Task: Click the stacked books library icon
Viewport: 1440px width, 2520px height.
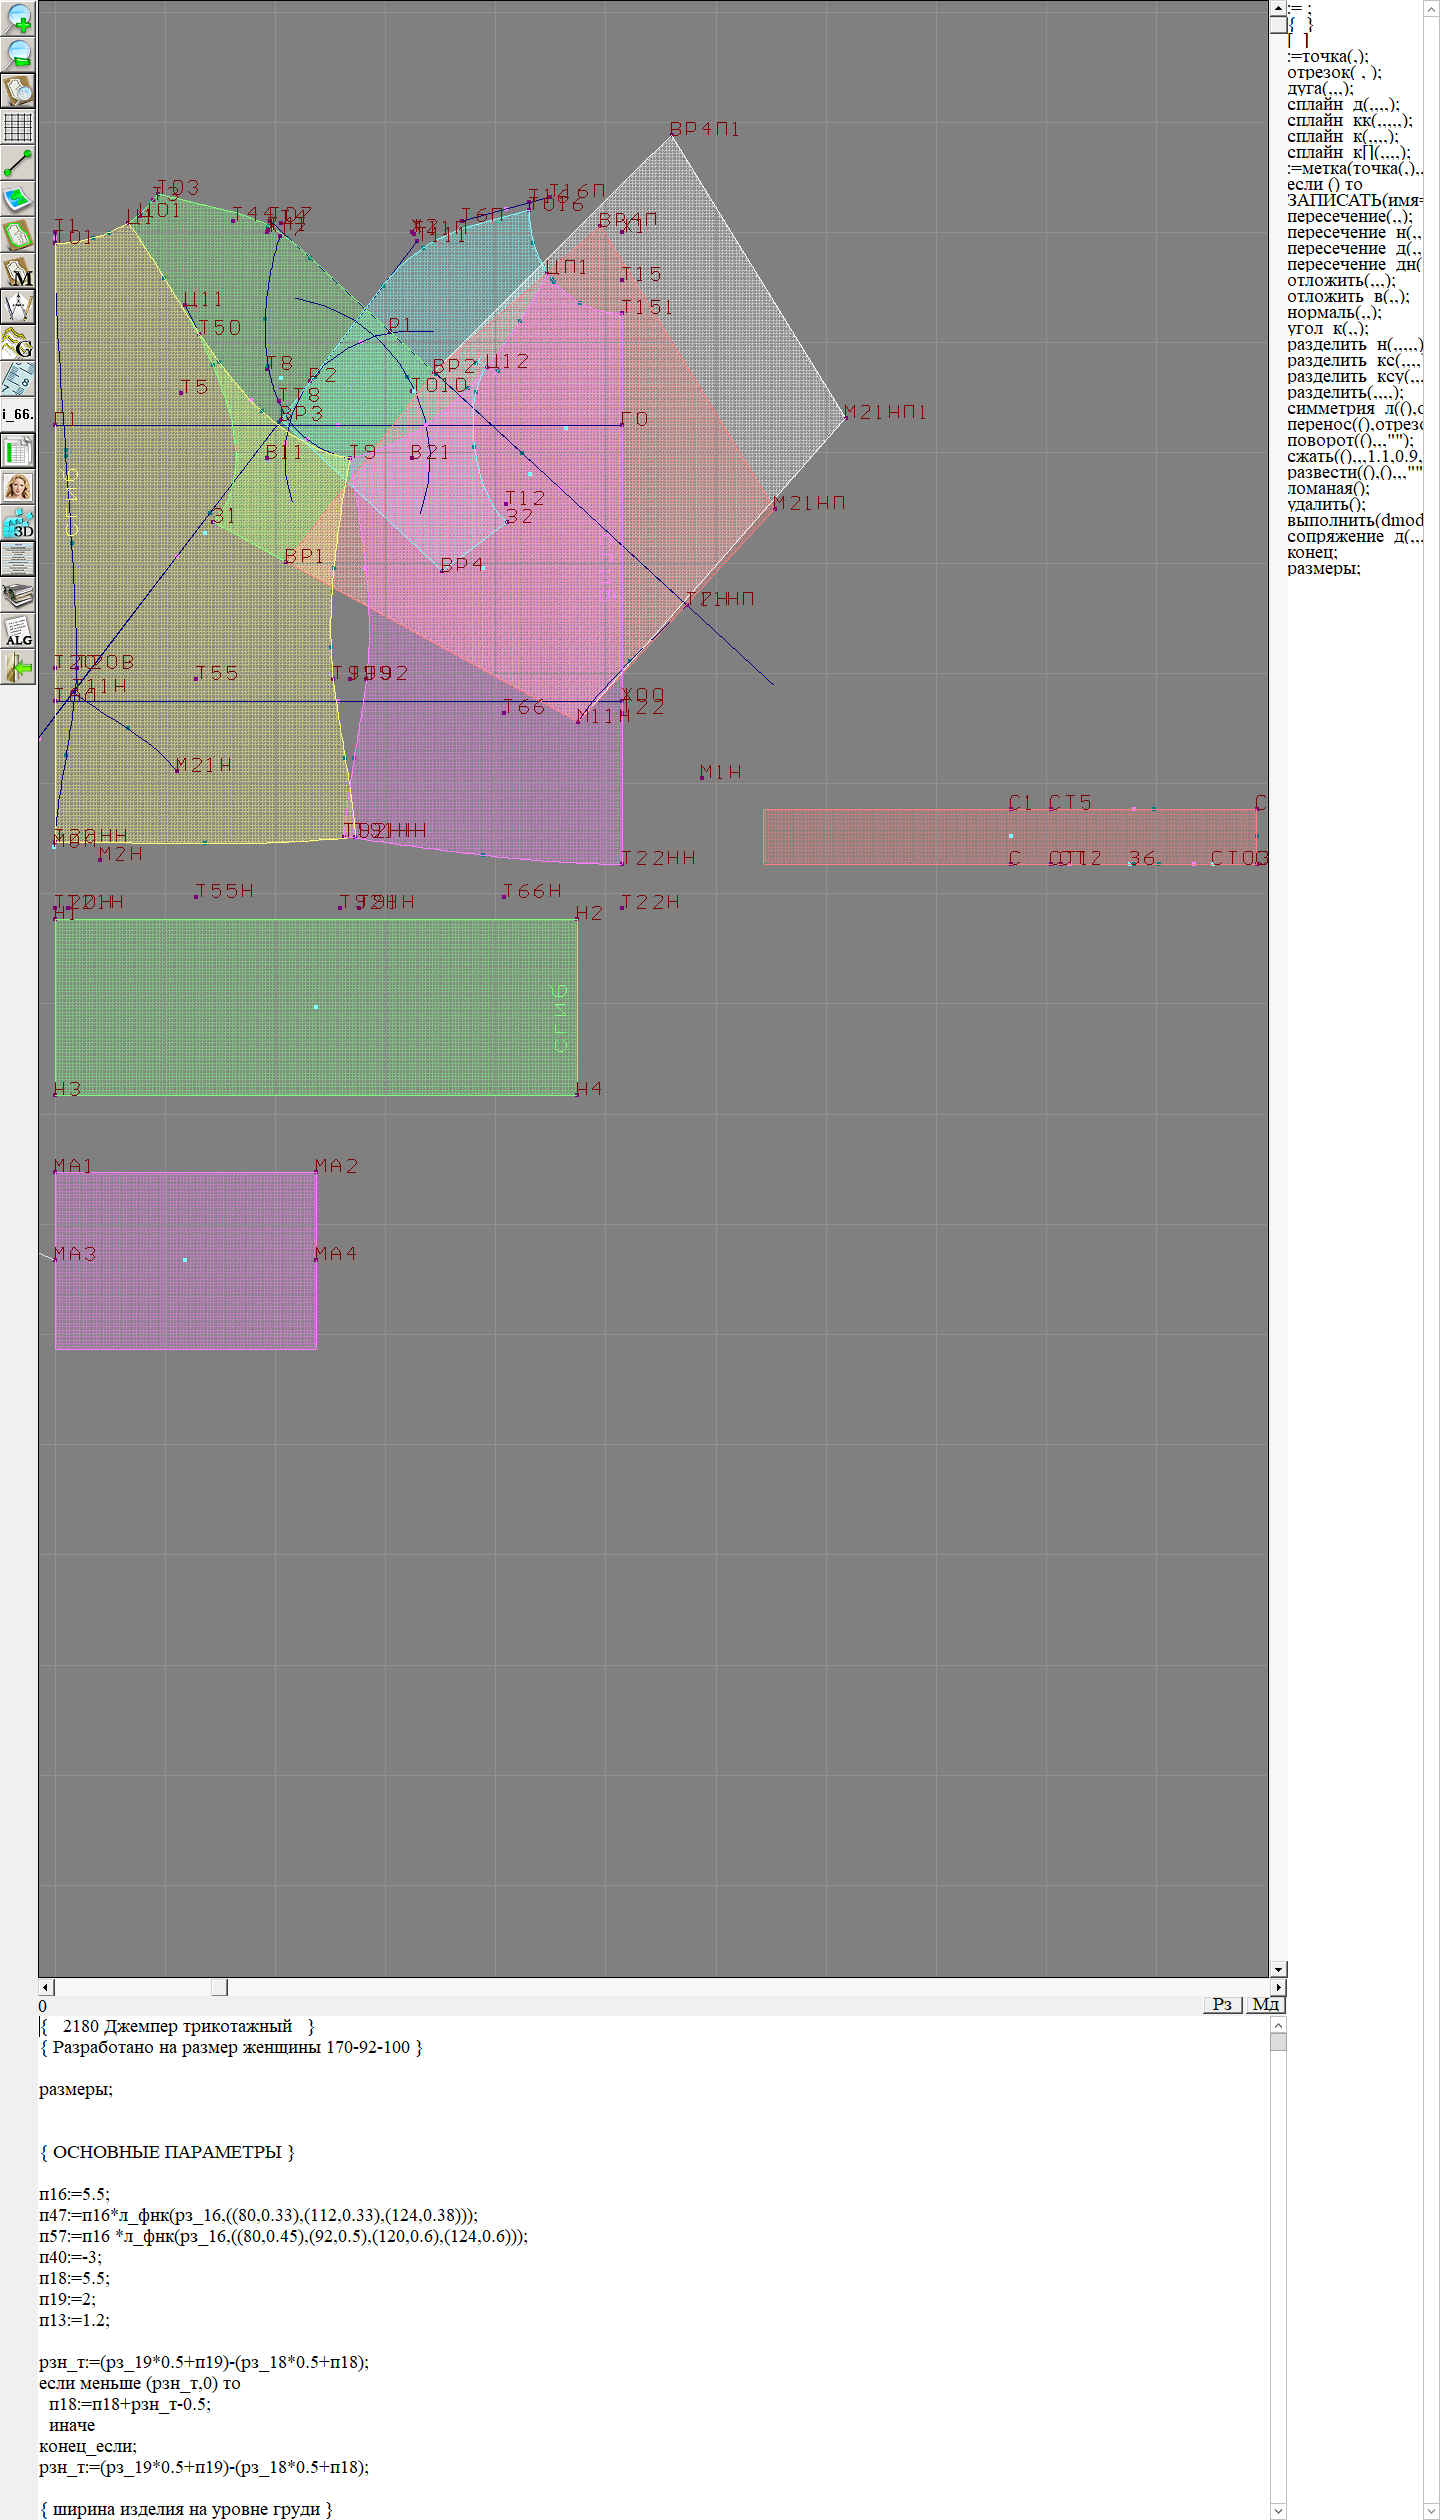Action: click(x=18, y=595)
